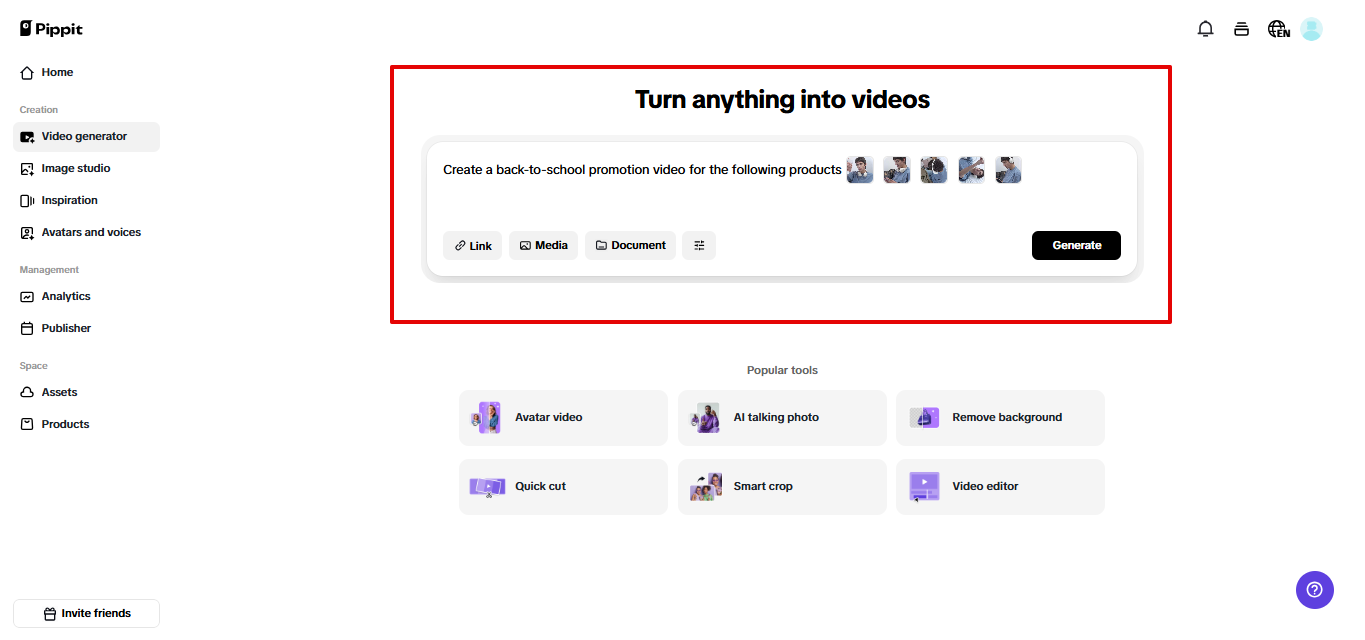
Task: Open the Remove background tool
Action: pos(1000,418)
